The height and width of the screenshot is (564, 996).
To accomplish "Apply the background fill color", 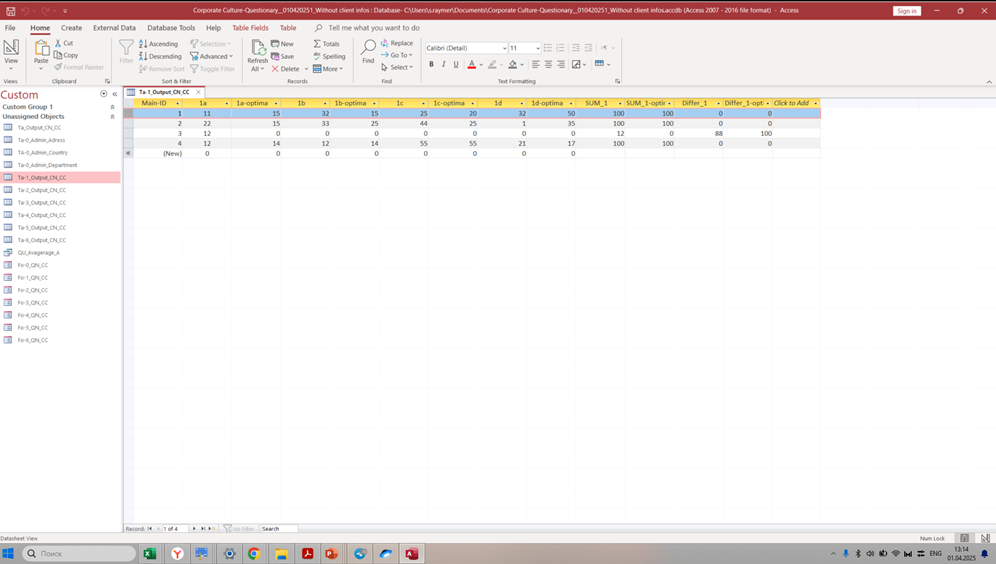I will (x=513, y=64).
